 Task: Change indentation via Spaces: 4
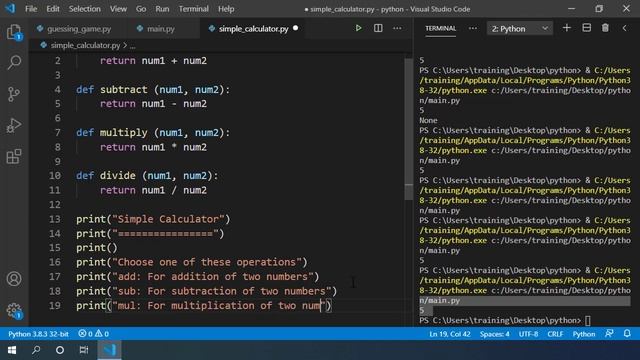coord(494,334)
